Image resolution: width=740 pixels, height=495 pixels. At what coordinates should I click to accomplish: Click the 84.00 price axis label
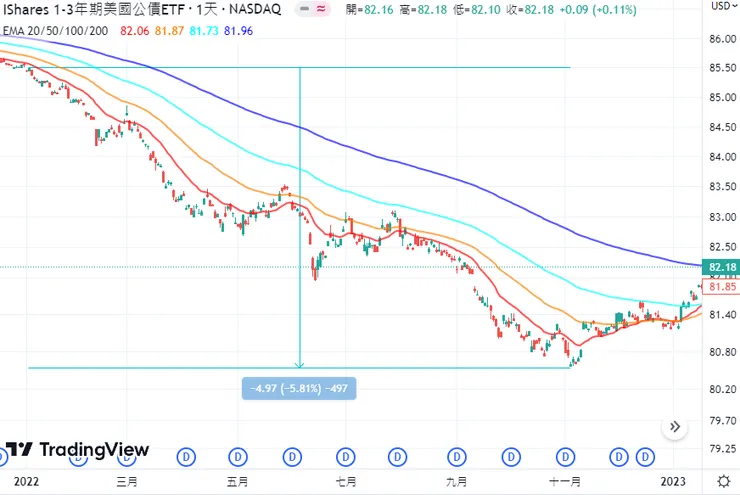click(x=723, y=157)
